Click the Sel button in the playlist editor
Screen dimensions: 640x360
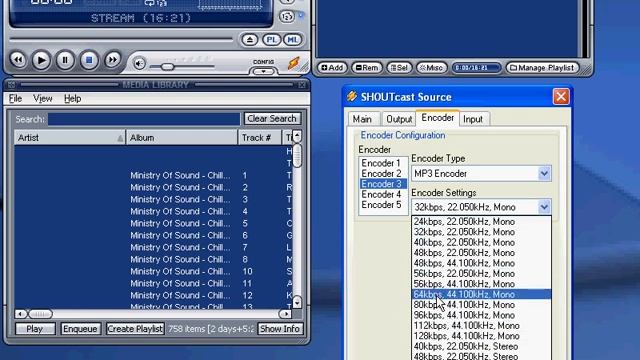[399, 68]
